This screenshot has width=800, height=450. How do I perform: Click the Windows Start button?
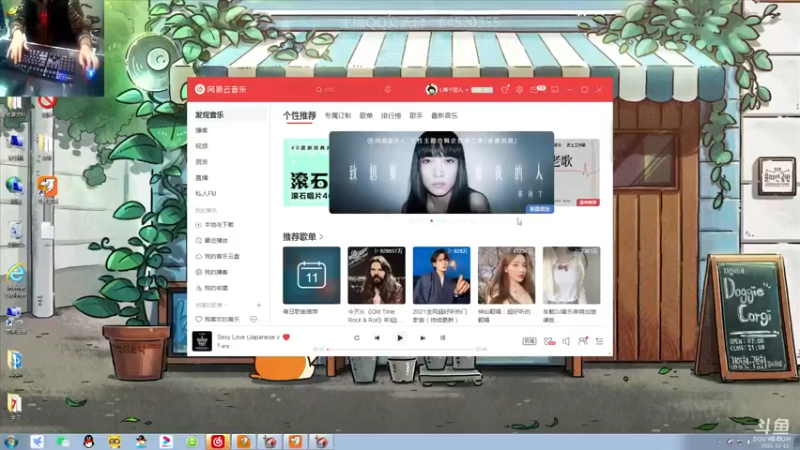(x=11, y=442)
